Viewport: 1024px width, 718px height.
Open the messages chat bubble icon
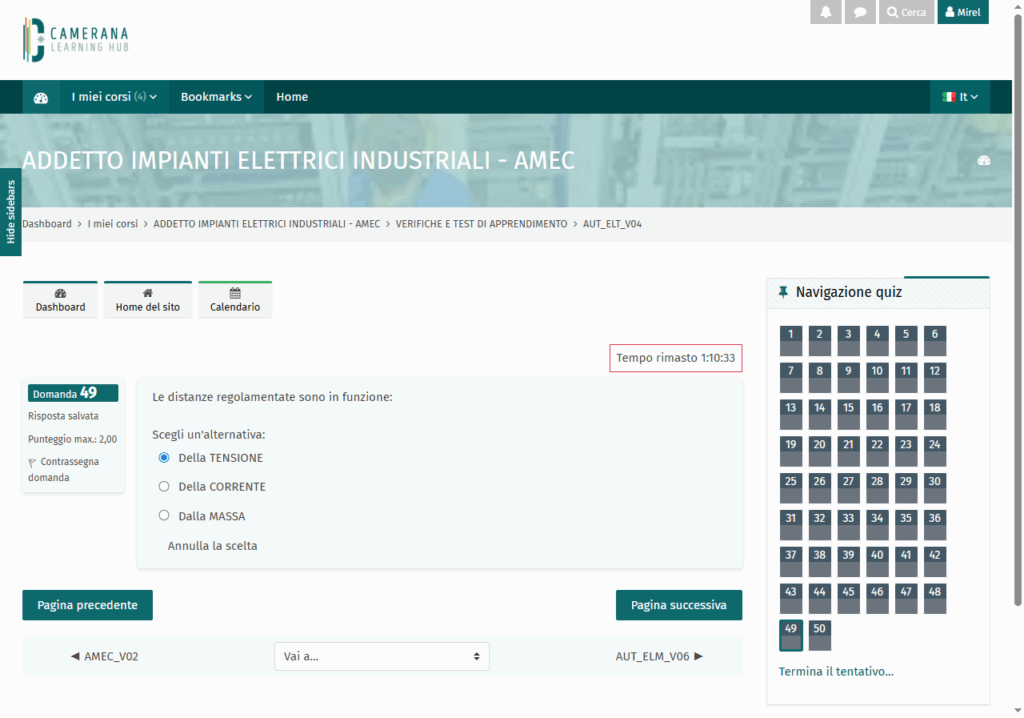[x=859, y=13]
